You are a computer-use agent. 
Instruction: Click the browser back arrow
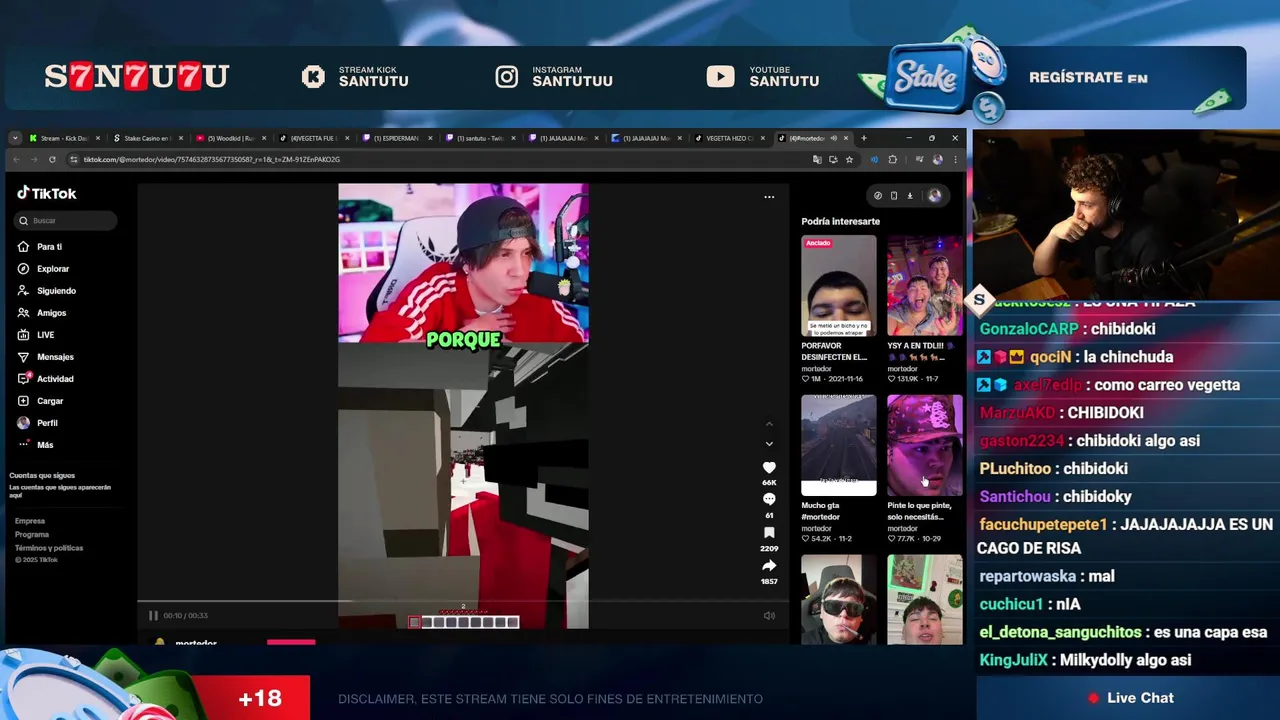click(16, 159)
